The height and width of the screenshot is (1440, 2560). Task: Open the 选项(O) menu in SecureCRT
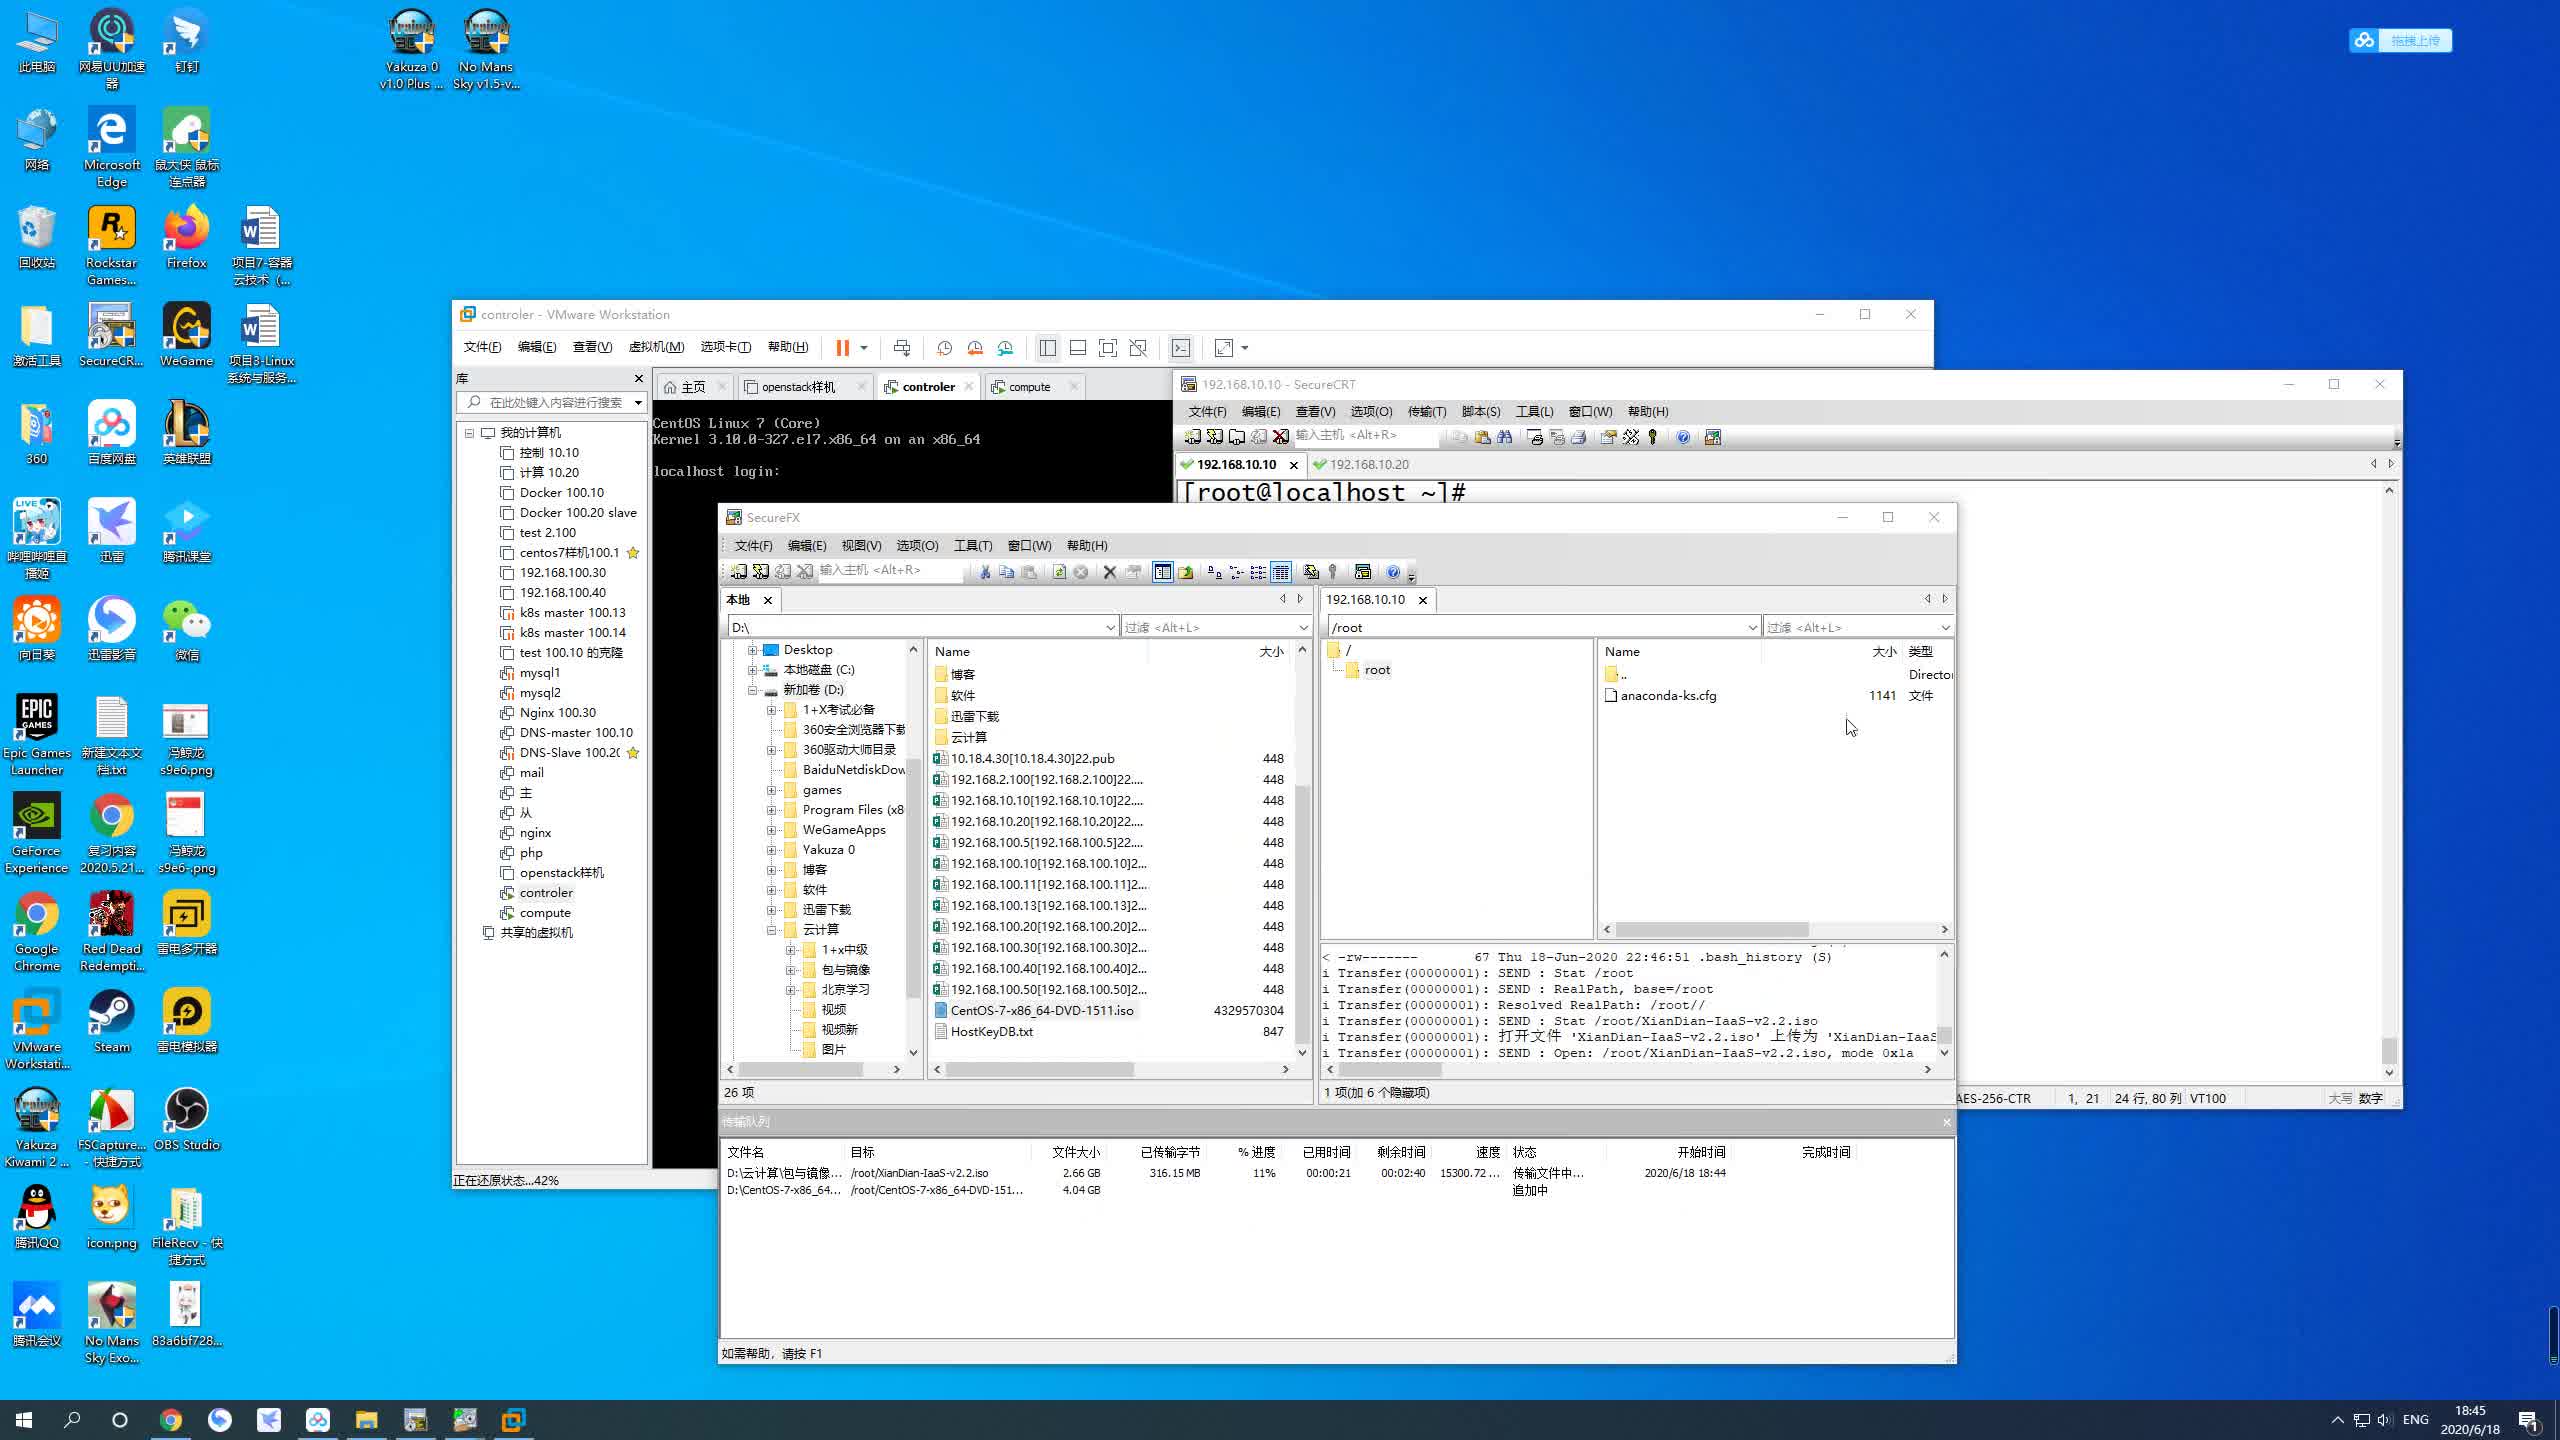click(1371, 410)
